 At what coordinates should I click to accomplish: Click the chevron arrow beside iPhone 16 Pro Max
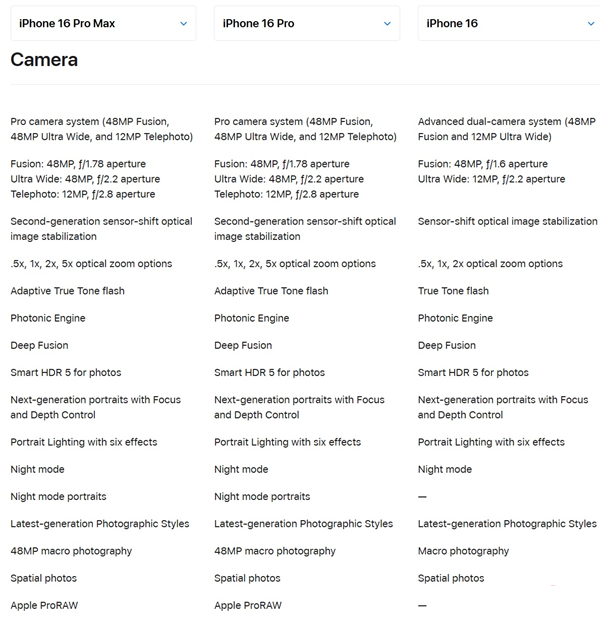pyautogui.click(x=184, y=24)
